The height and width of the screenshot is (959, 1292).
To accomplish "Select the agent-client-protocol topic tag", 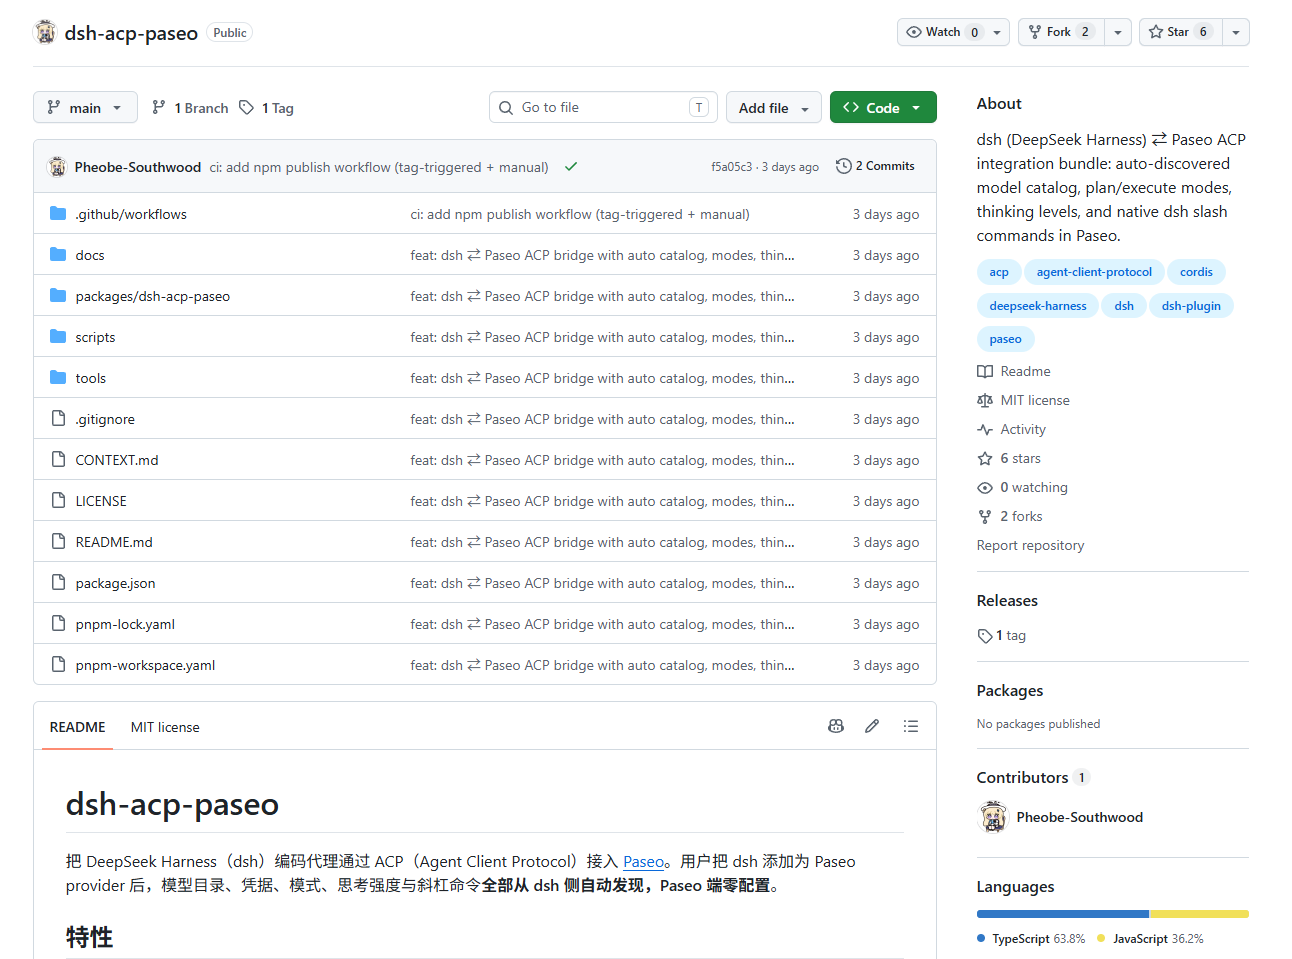I will click(x=1094, y=272).
